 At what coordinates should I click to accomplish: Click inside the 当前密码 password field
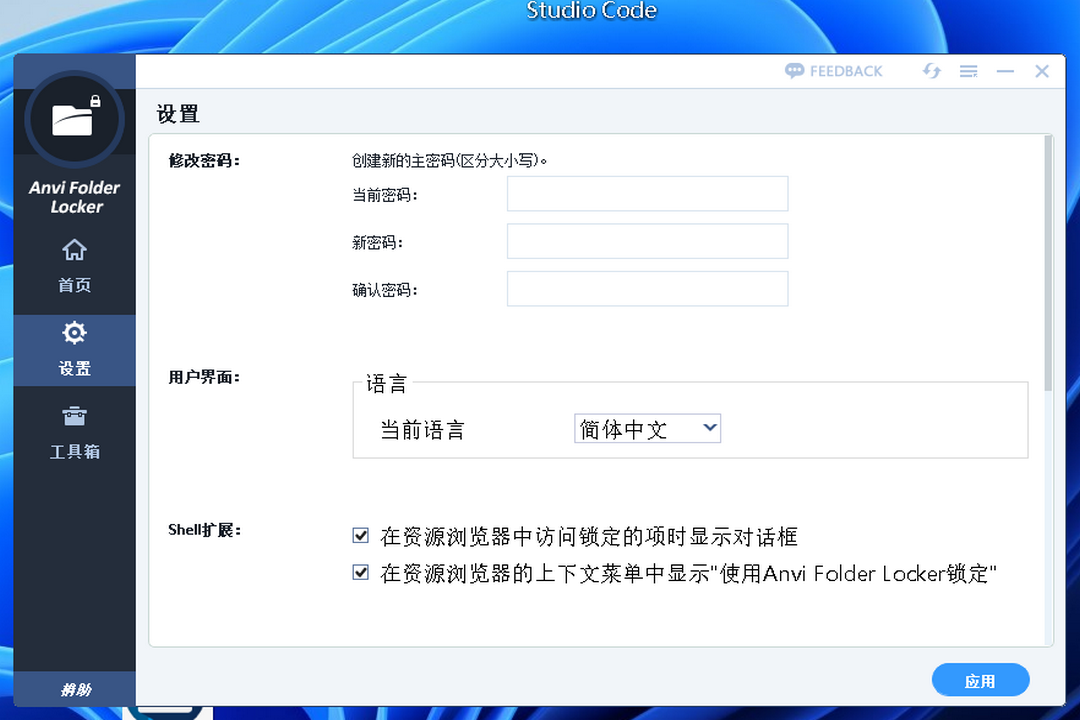646,193
